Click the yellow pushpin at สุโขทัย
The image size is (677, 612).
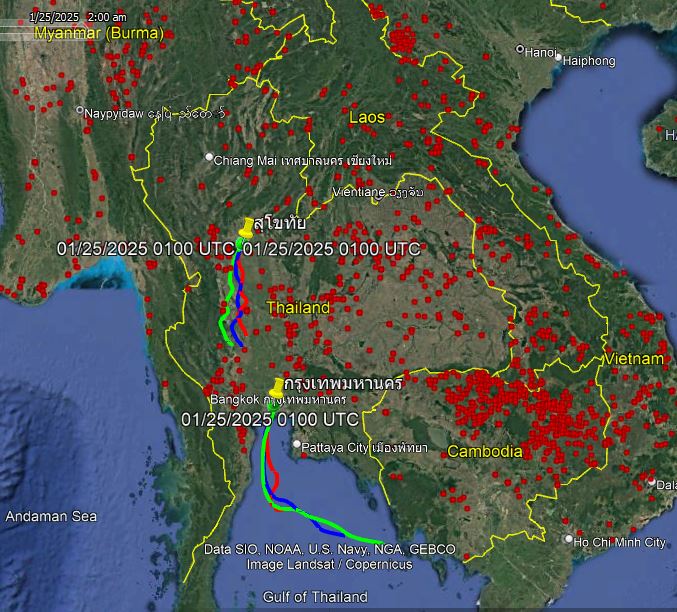pos(247,227)
